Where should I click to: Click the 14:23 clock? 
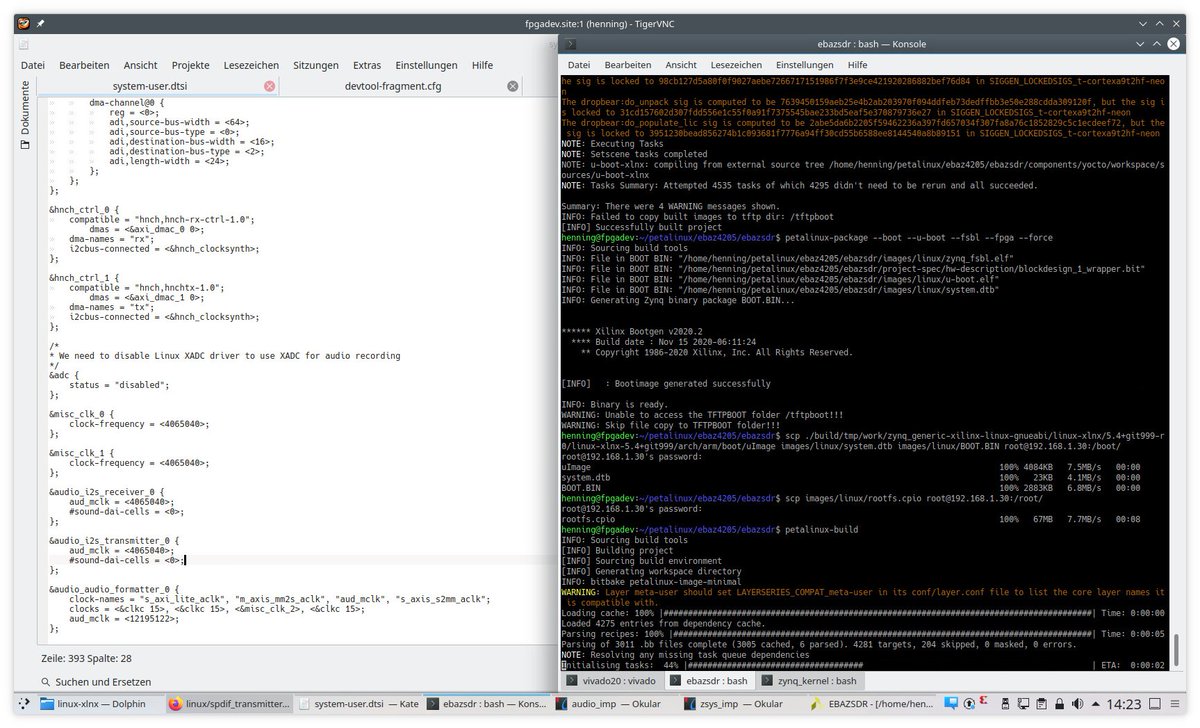click(1126, 704)
